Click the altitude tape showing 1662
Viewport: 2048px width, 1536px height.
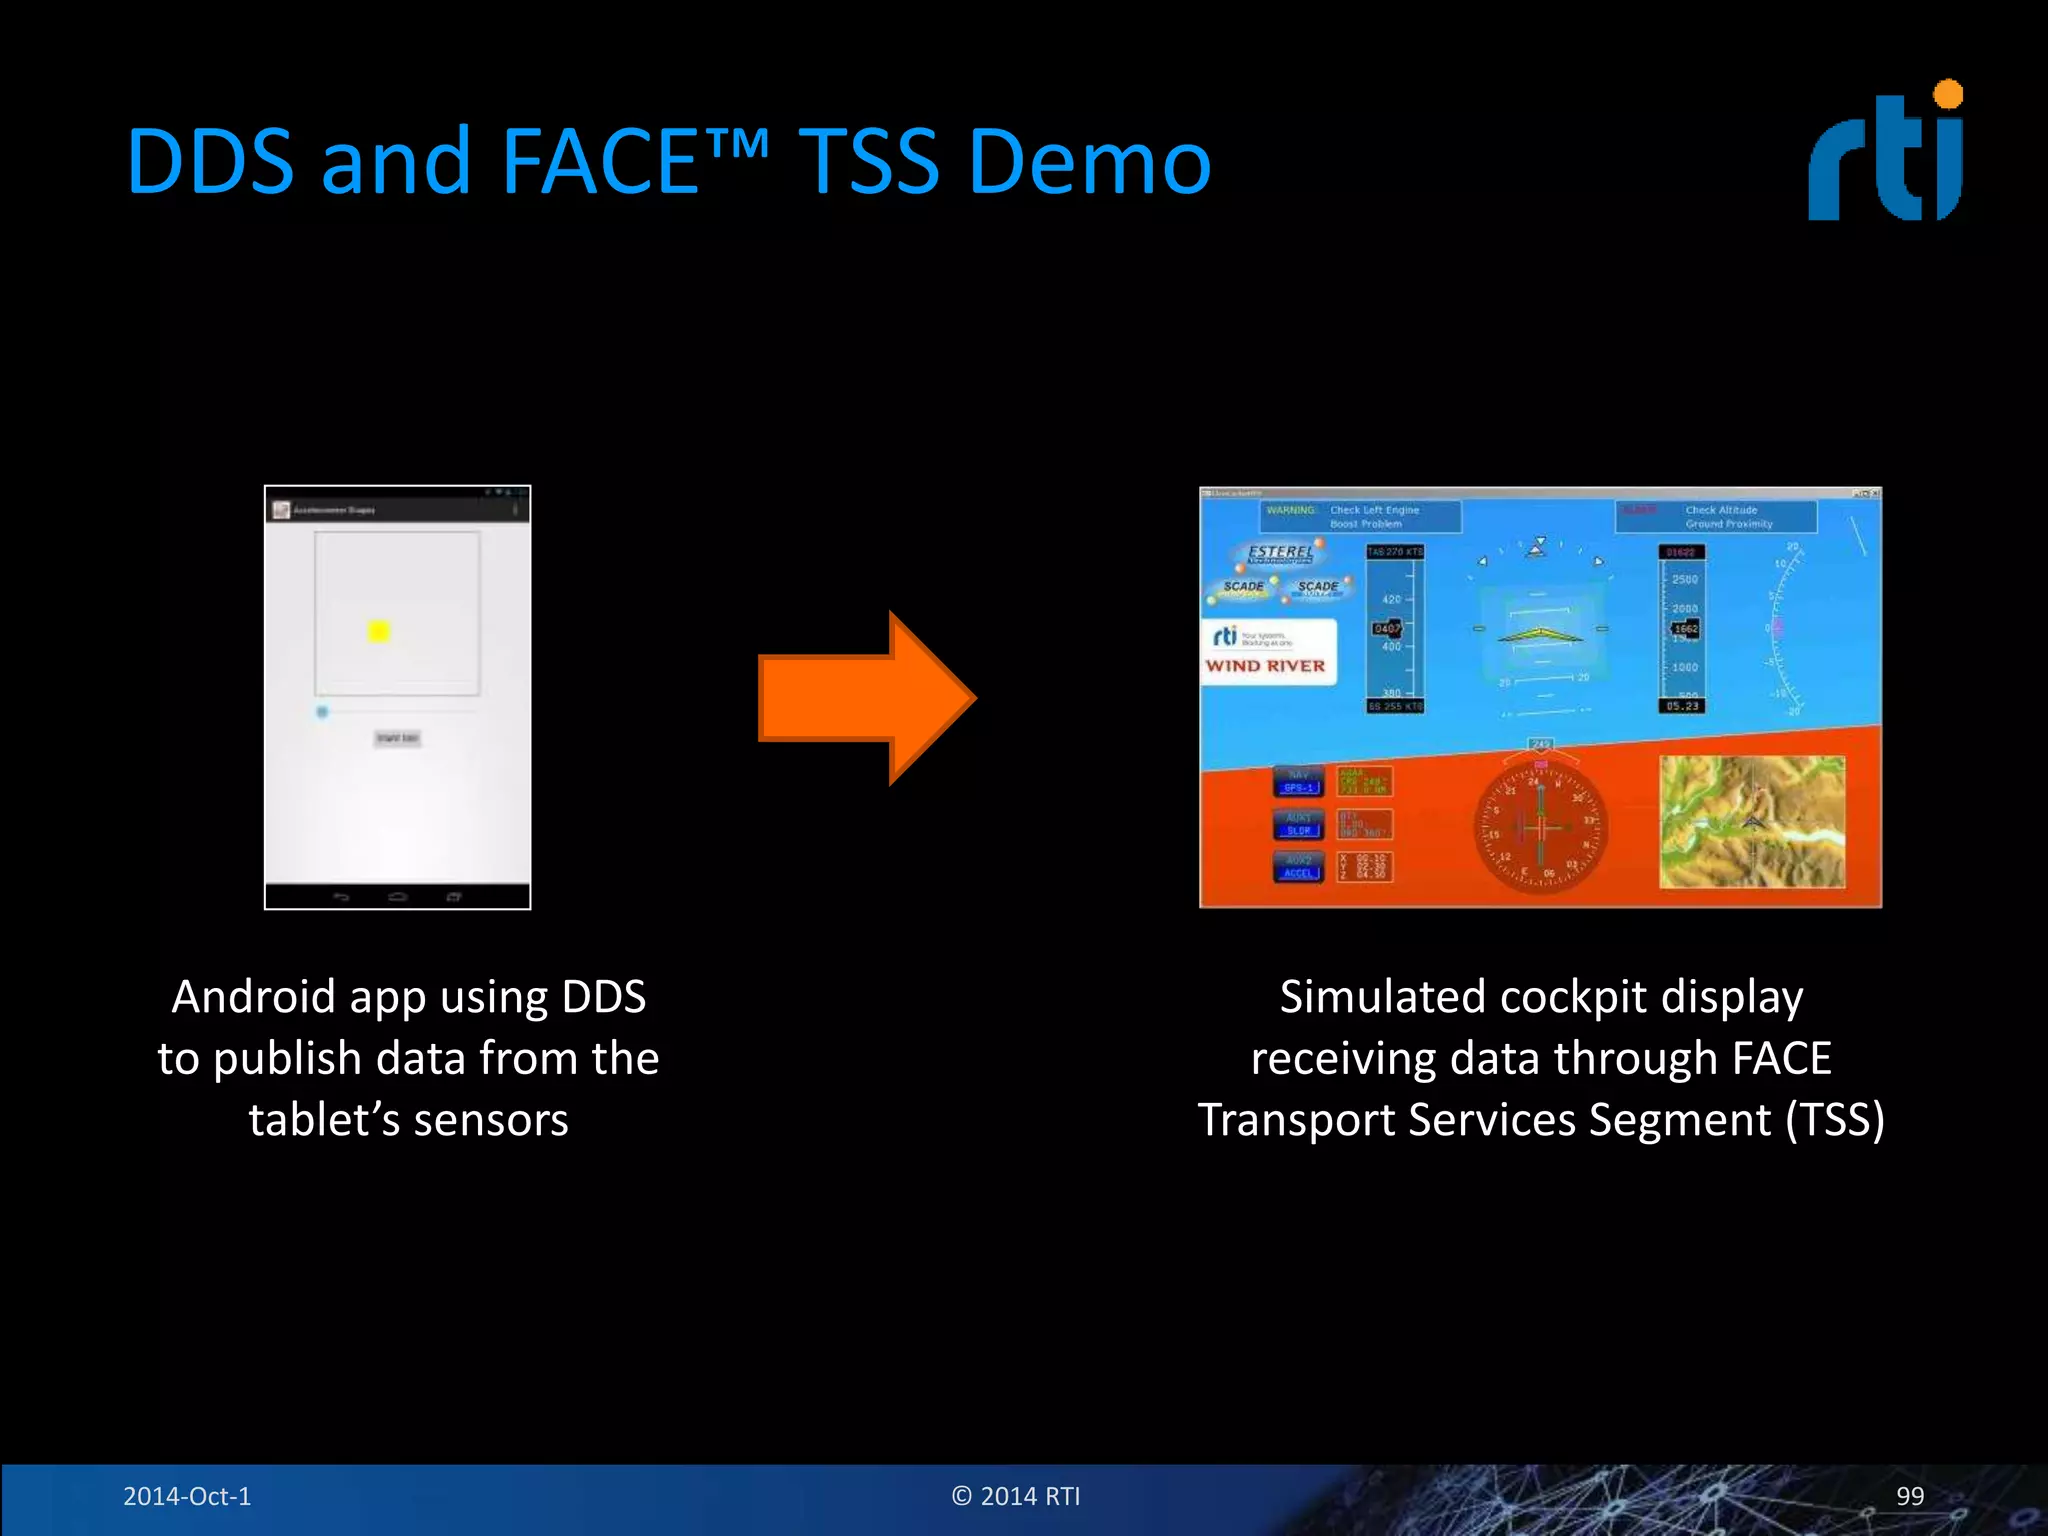pos(1683,629)
